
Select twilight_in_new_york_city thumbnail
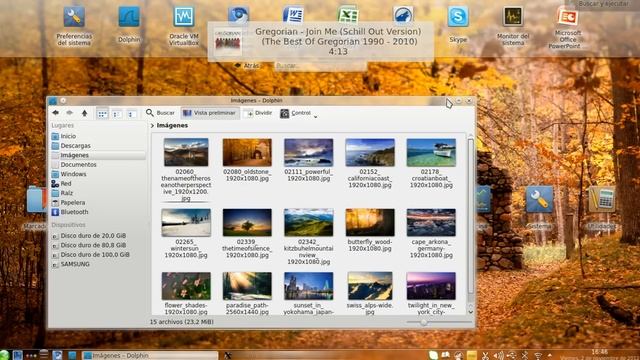click(431, 286)
